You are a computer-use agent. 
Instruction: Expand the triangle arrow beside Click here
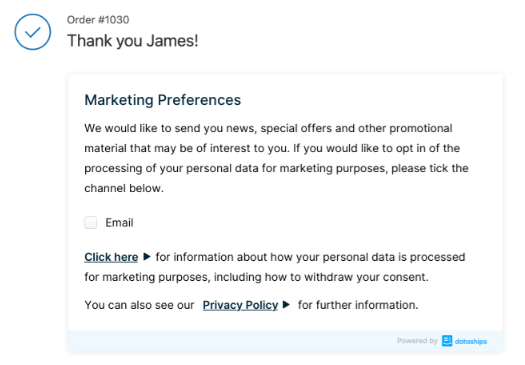[147, 257]
